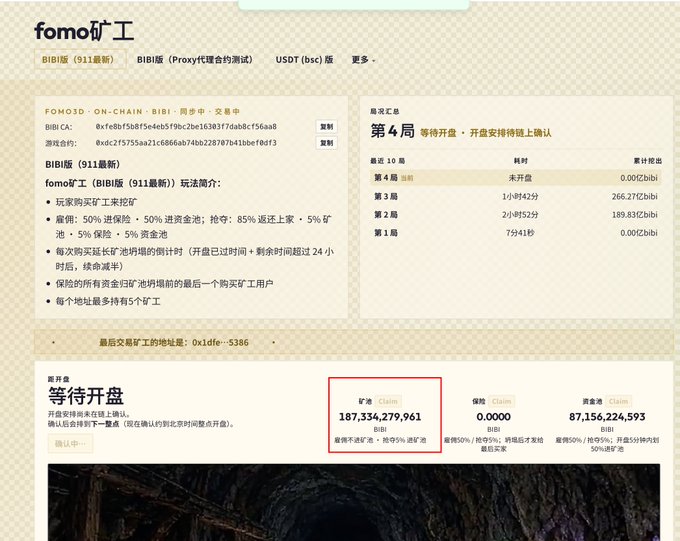Click the fomo矿工 site title
This screenshot has width=680, height=541.
pos(84,31)
